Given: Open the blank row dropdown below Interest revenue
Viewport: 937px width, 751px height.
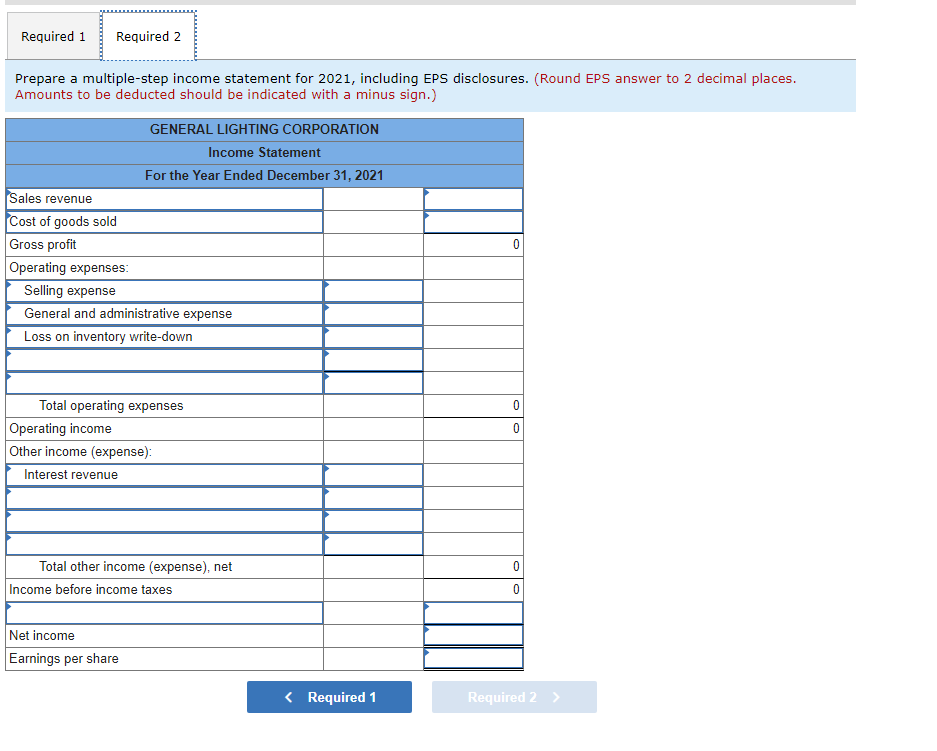Looking at the screenshot, I should [x=164, y=497].
